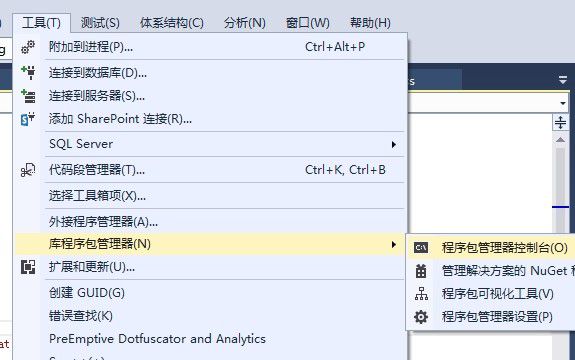575x360 pixels.
Task: Click the Ctrl+Alt+P shortcut text
Action: click(x=335, y=47)
